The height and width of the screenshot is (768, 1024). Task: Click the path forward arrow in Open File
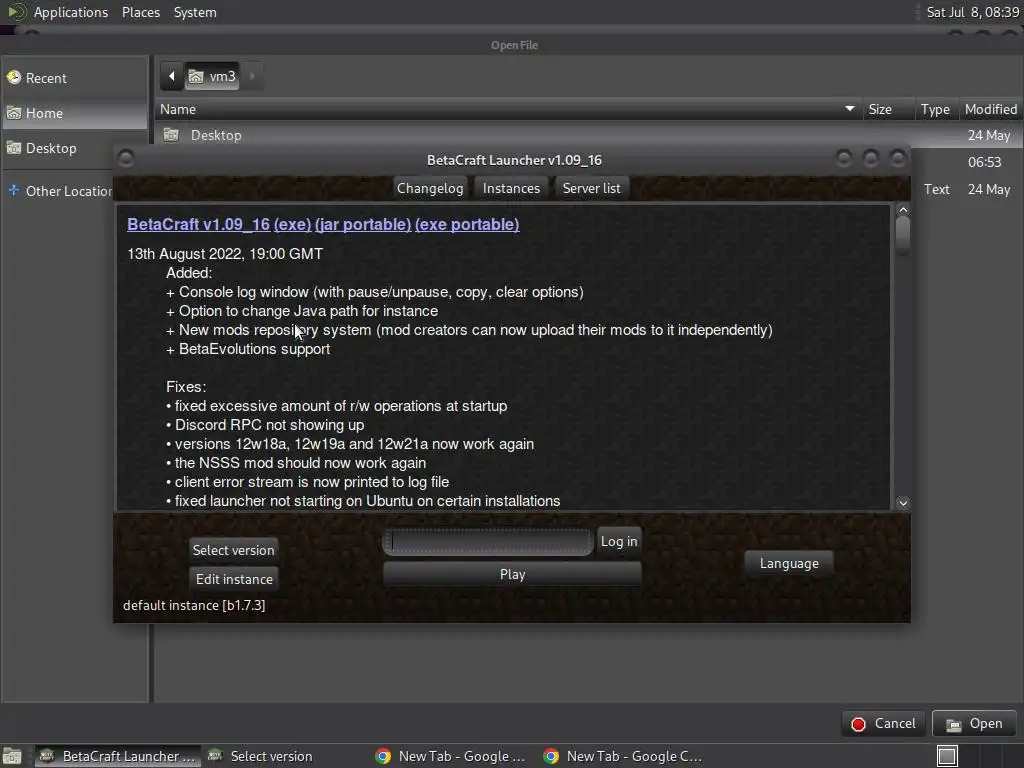[x=252, y=76]
